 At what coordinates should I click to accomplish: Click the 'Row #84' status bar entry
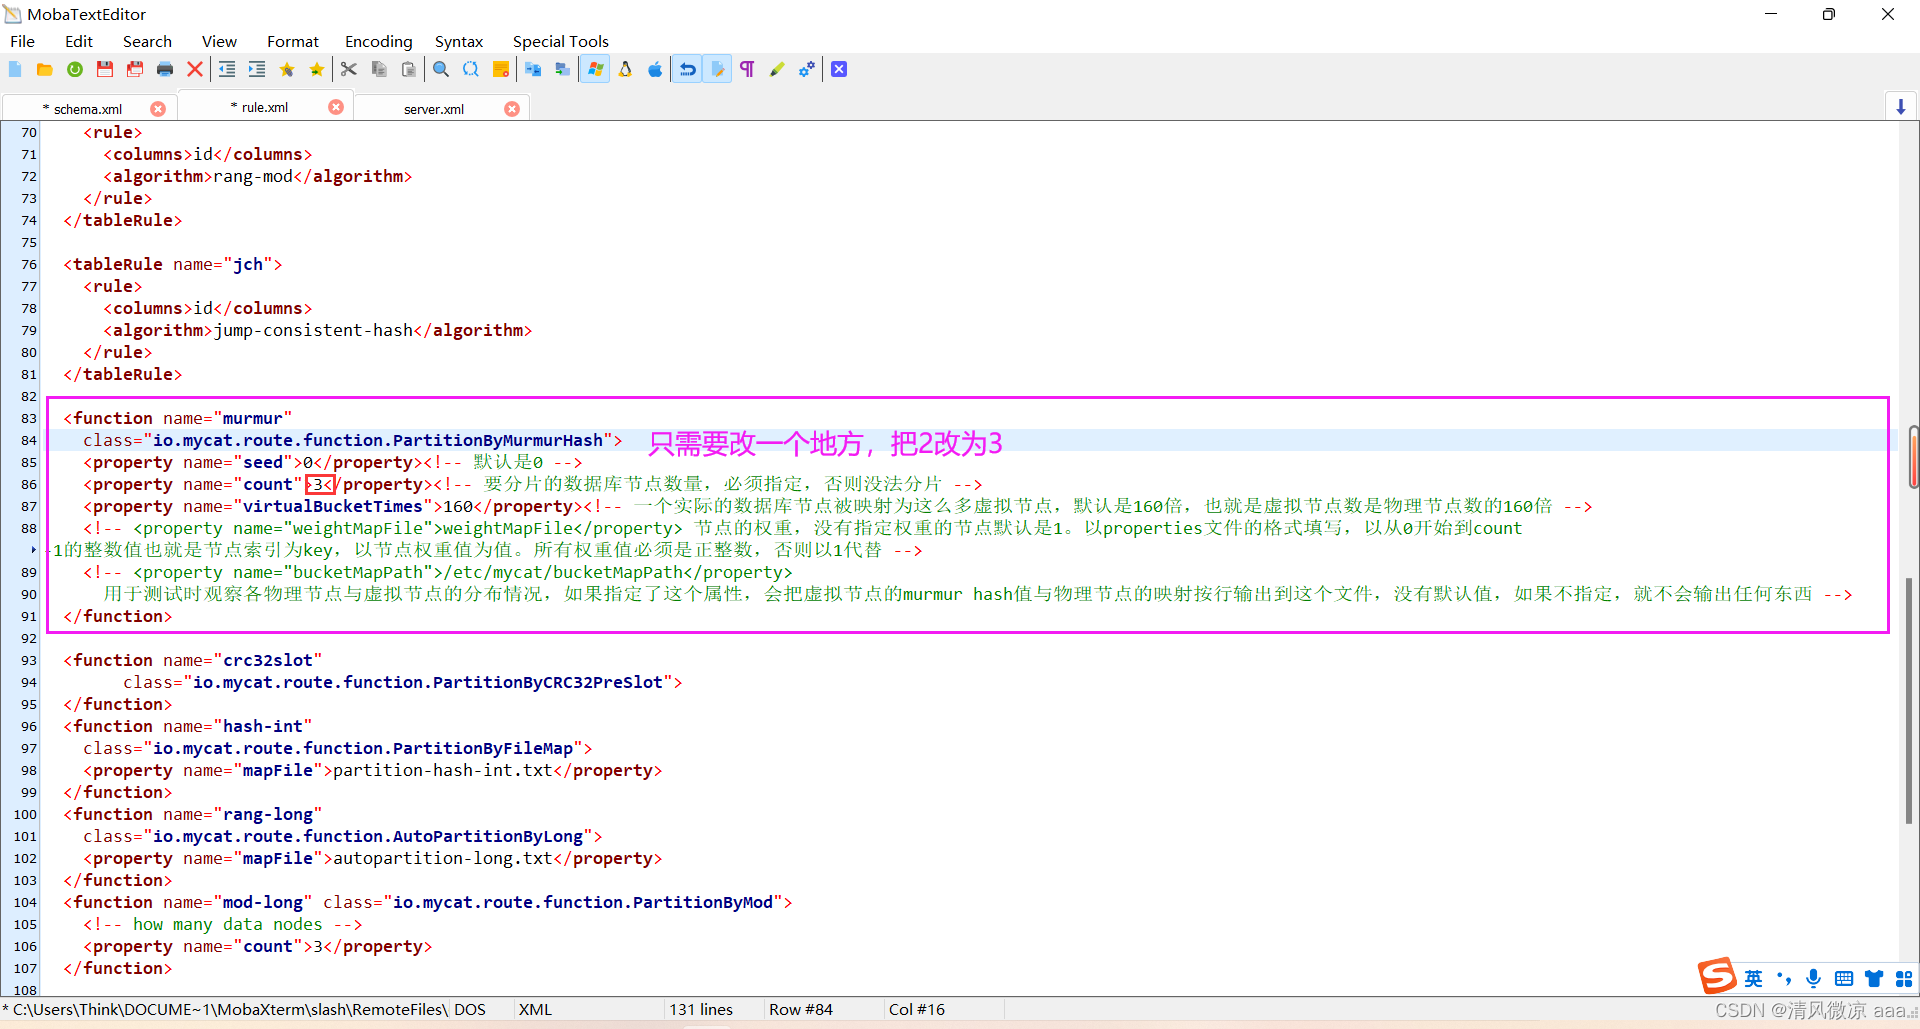click(x=801, y=1009)
